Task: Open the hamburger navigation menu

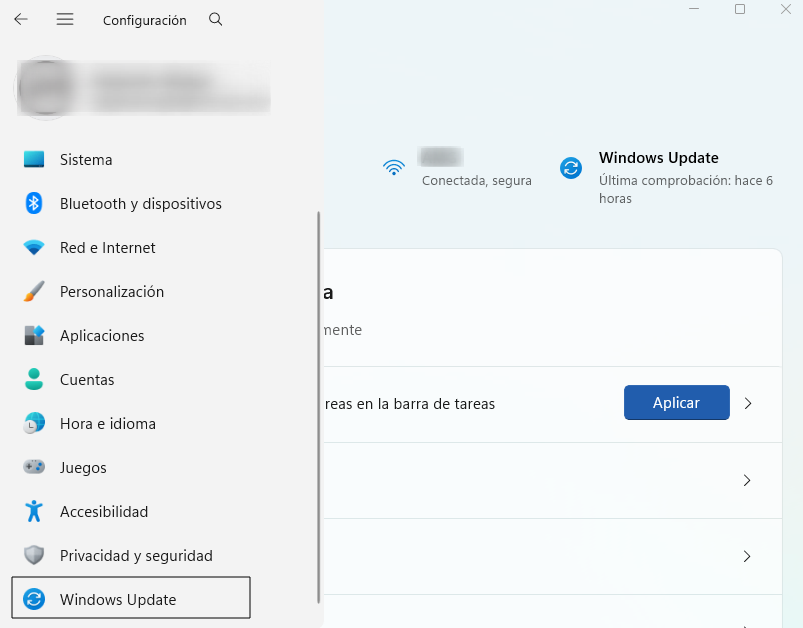Action: pos(64,19)
